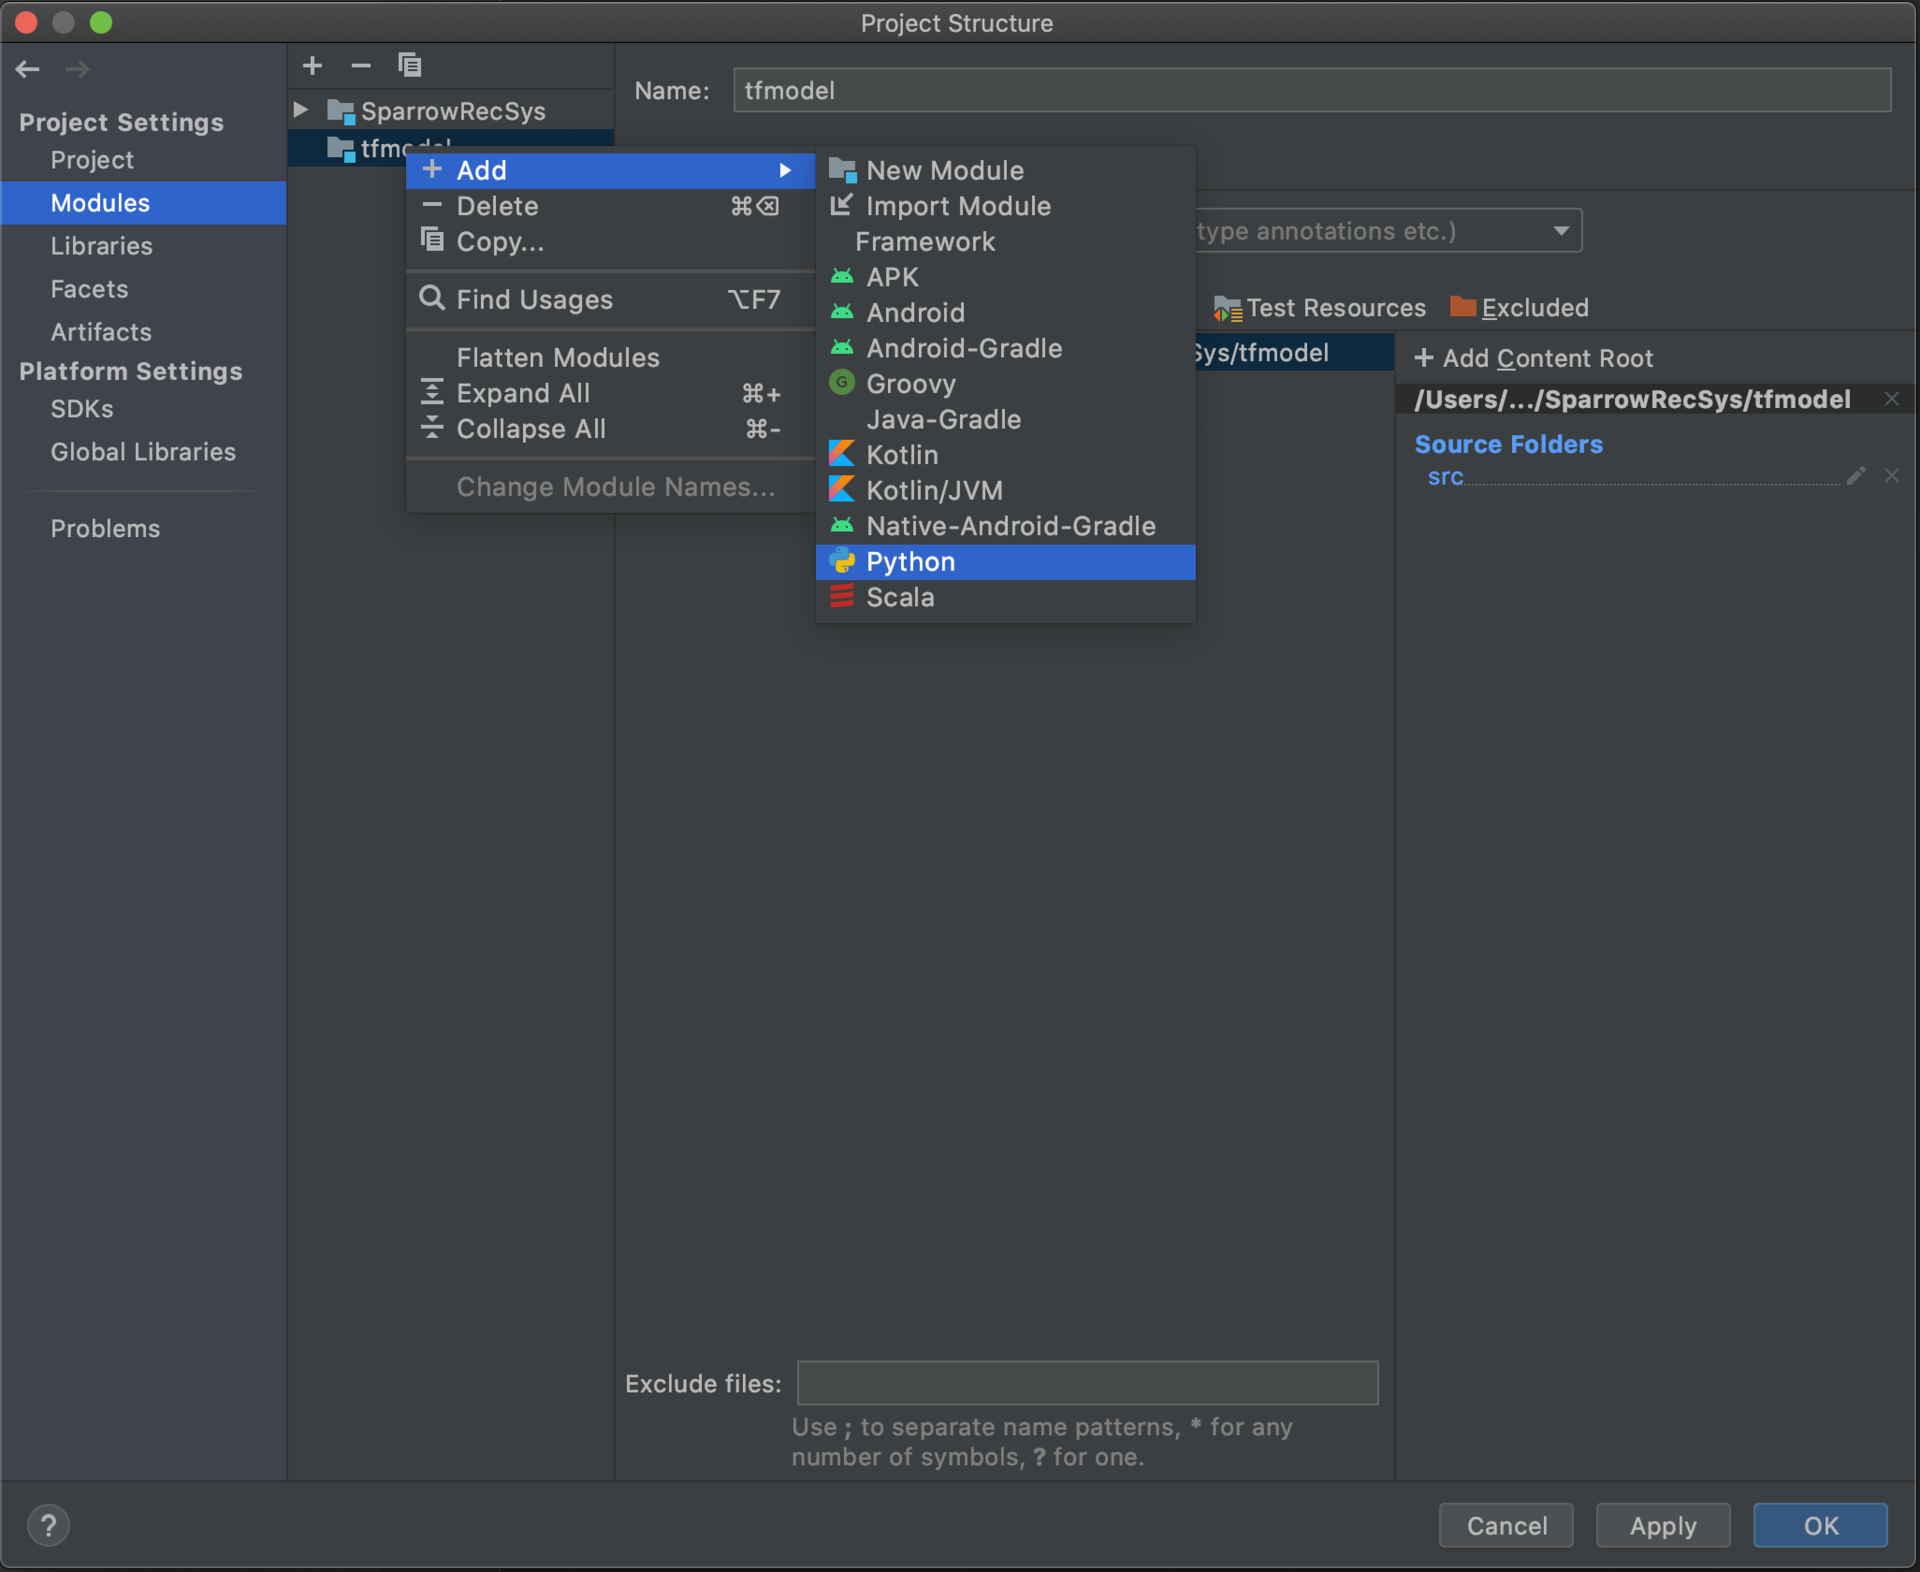Click the Exclude files input field
This screenshot has width=1920, height=1572.
point(1087,1383)
